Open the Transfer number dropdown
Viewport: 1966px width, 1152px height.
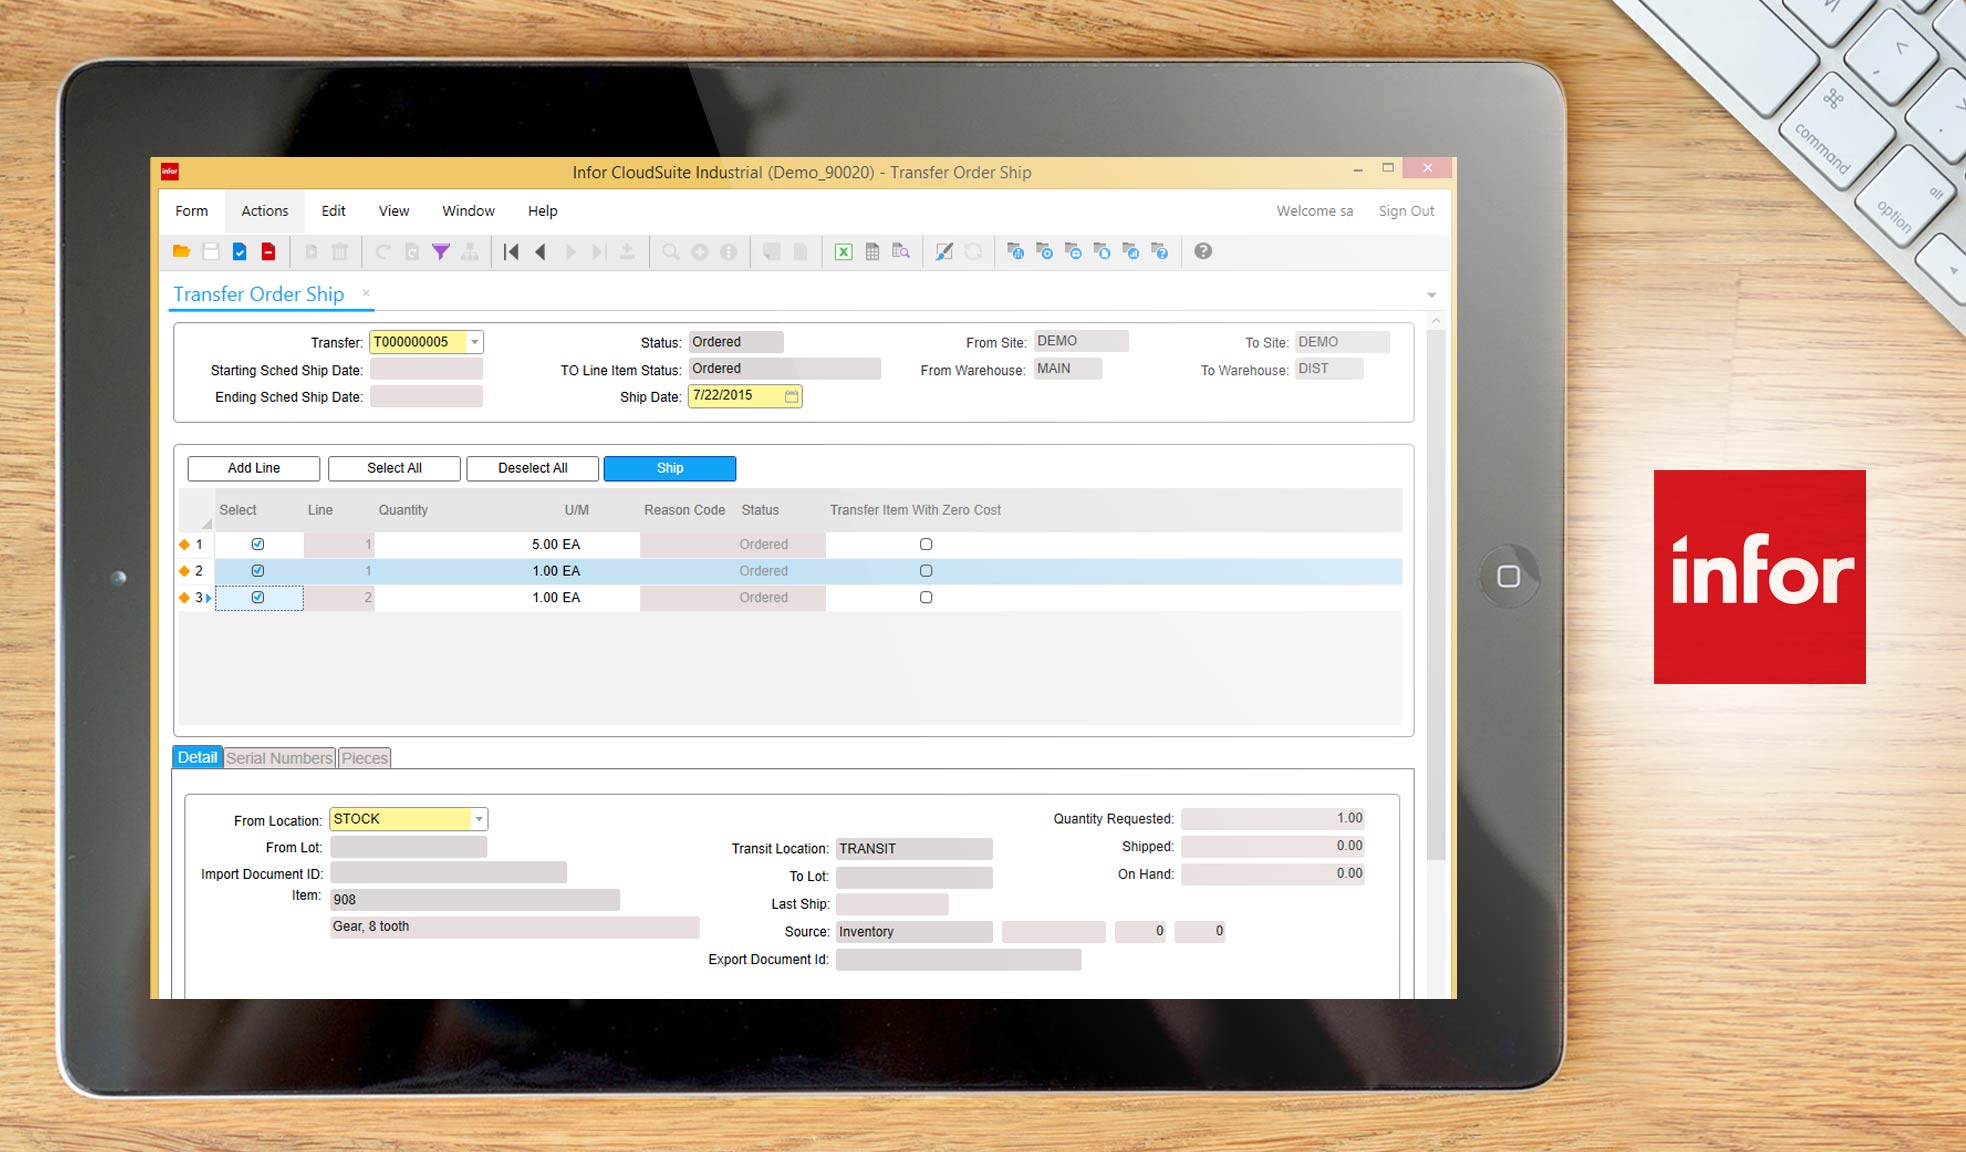point(475,341)
